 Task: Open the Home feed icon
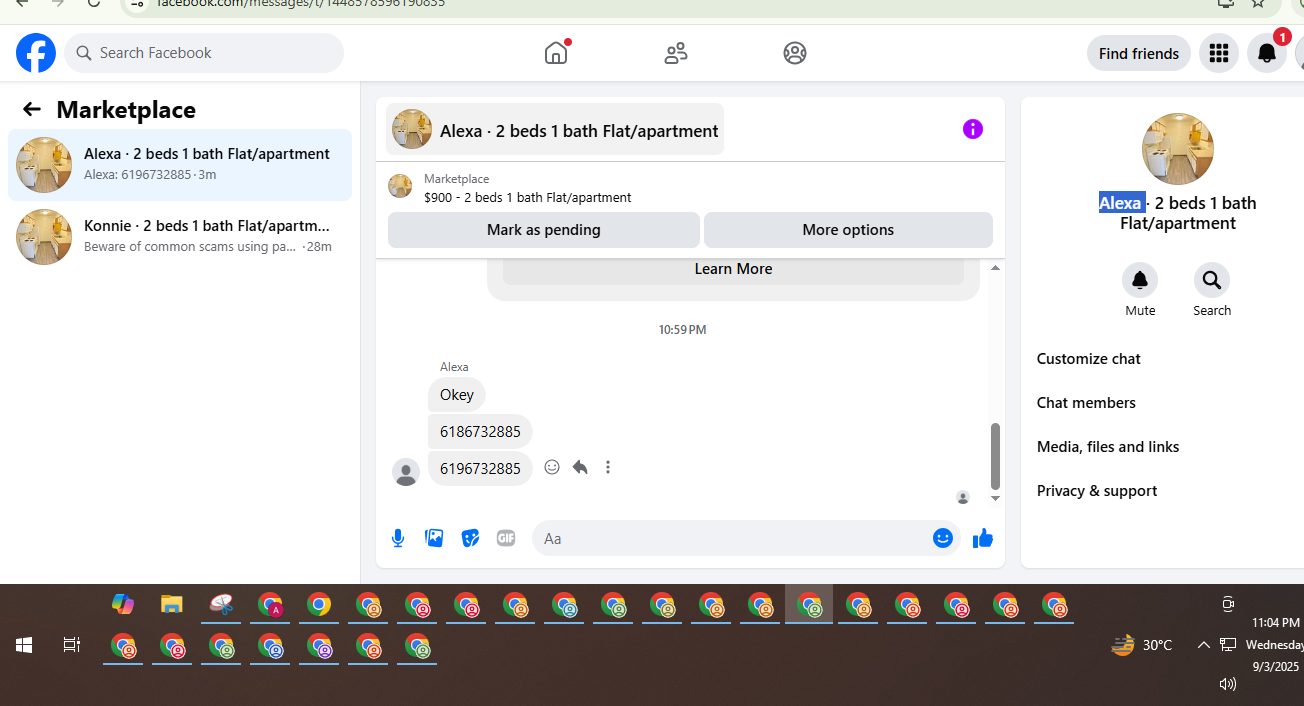click(556, 53)
